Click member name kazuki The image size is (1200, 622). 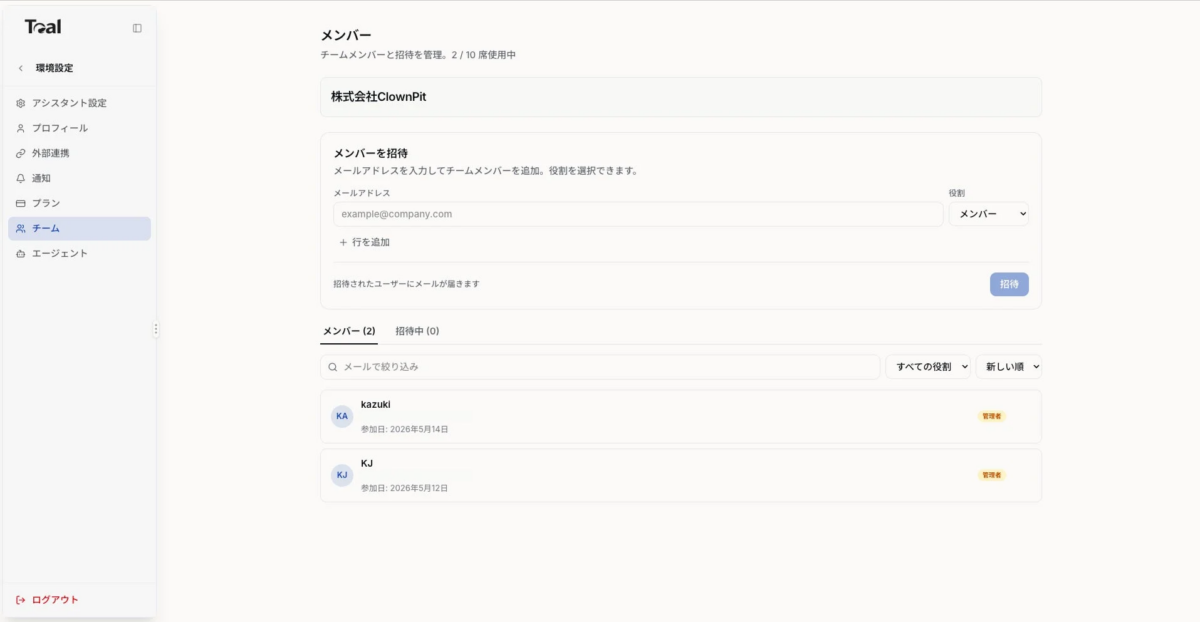point(376,404)
